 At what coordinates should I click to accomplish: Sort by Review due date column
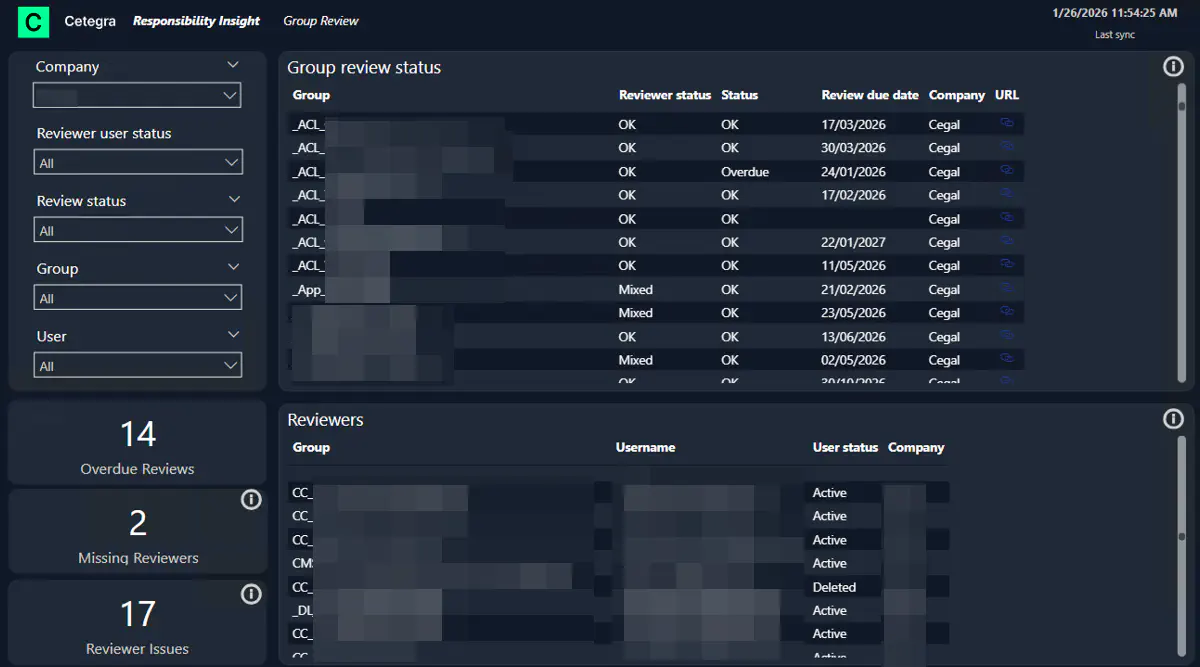pyautogui.click(x=869, y=95)
